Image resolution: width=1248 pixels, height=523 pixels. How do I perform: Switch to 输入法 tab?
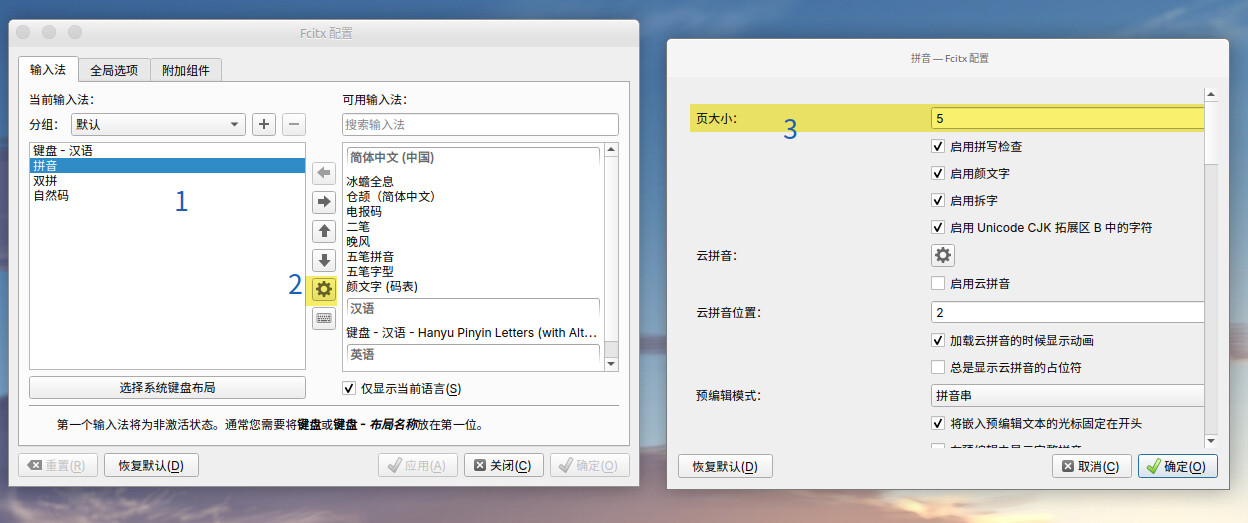tap(50, 70)
